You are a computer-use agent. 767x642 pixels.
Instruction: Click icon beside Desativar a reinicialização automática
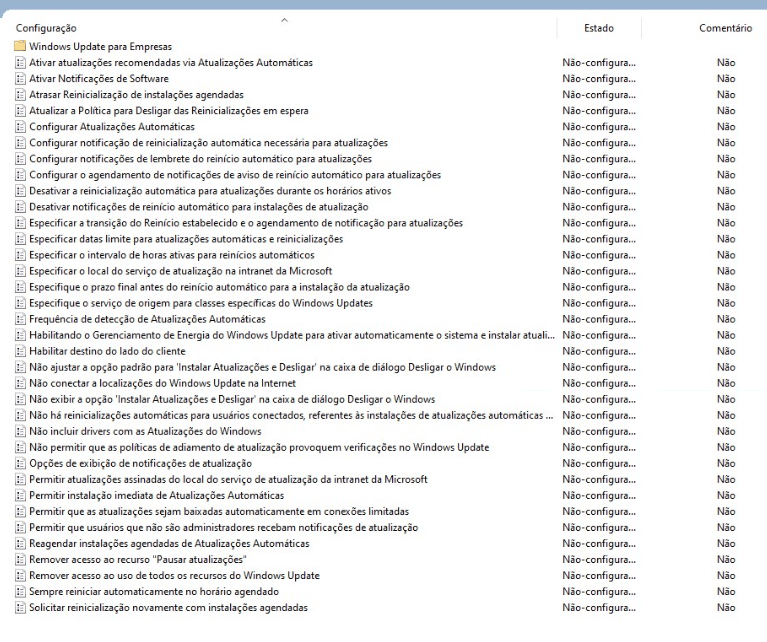(20, 191)
